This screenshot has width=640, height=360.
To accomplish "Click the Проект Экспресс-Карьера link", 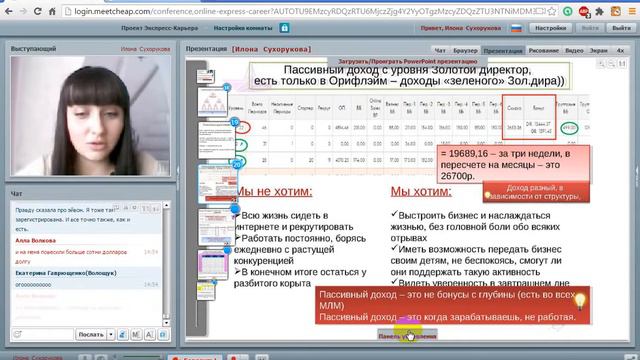I will click(x=160, y=28).
